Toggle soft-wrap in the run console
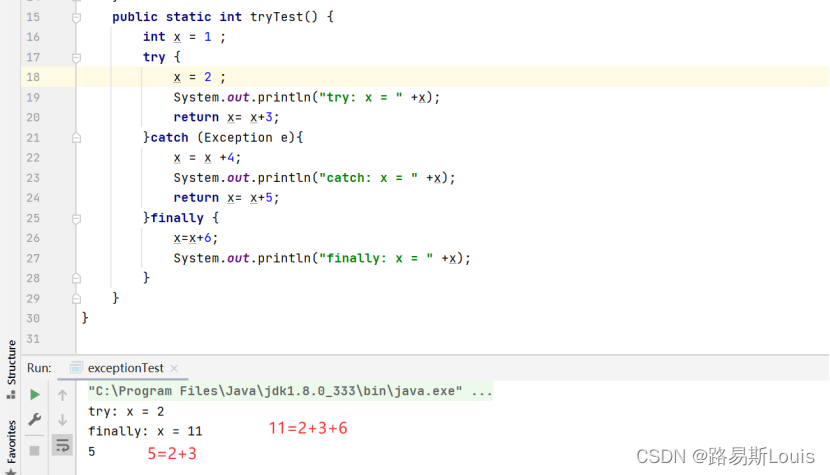The width and height of the screenshot is (830, 475). pos(62,445)
